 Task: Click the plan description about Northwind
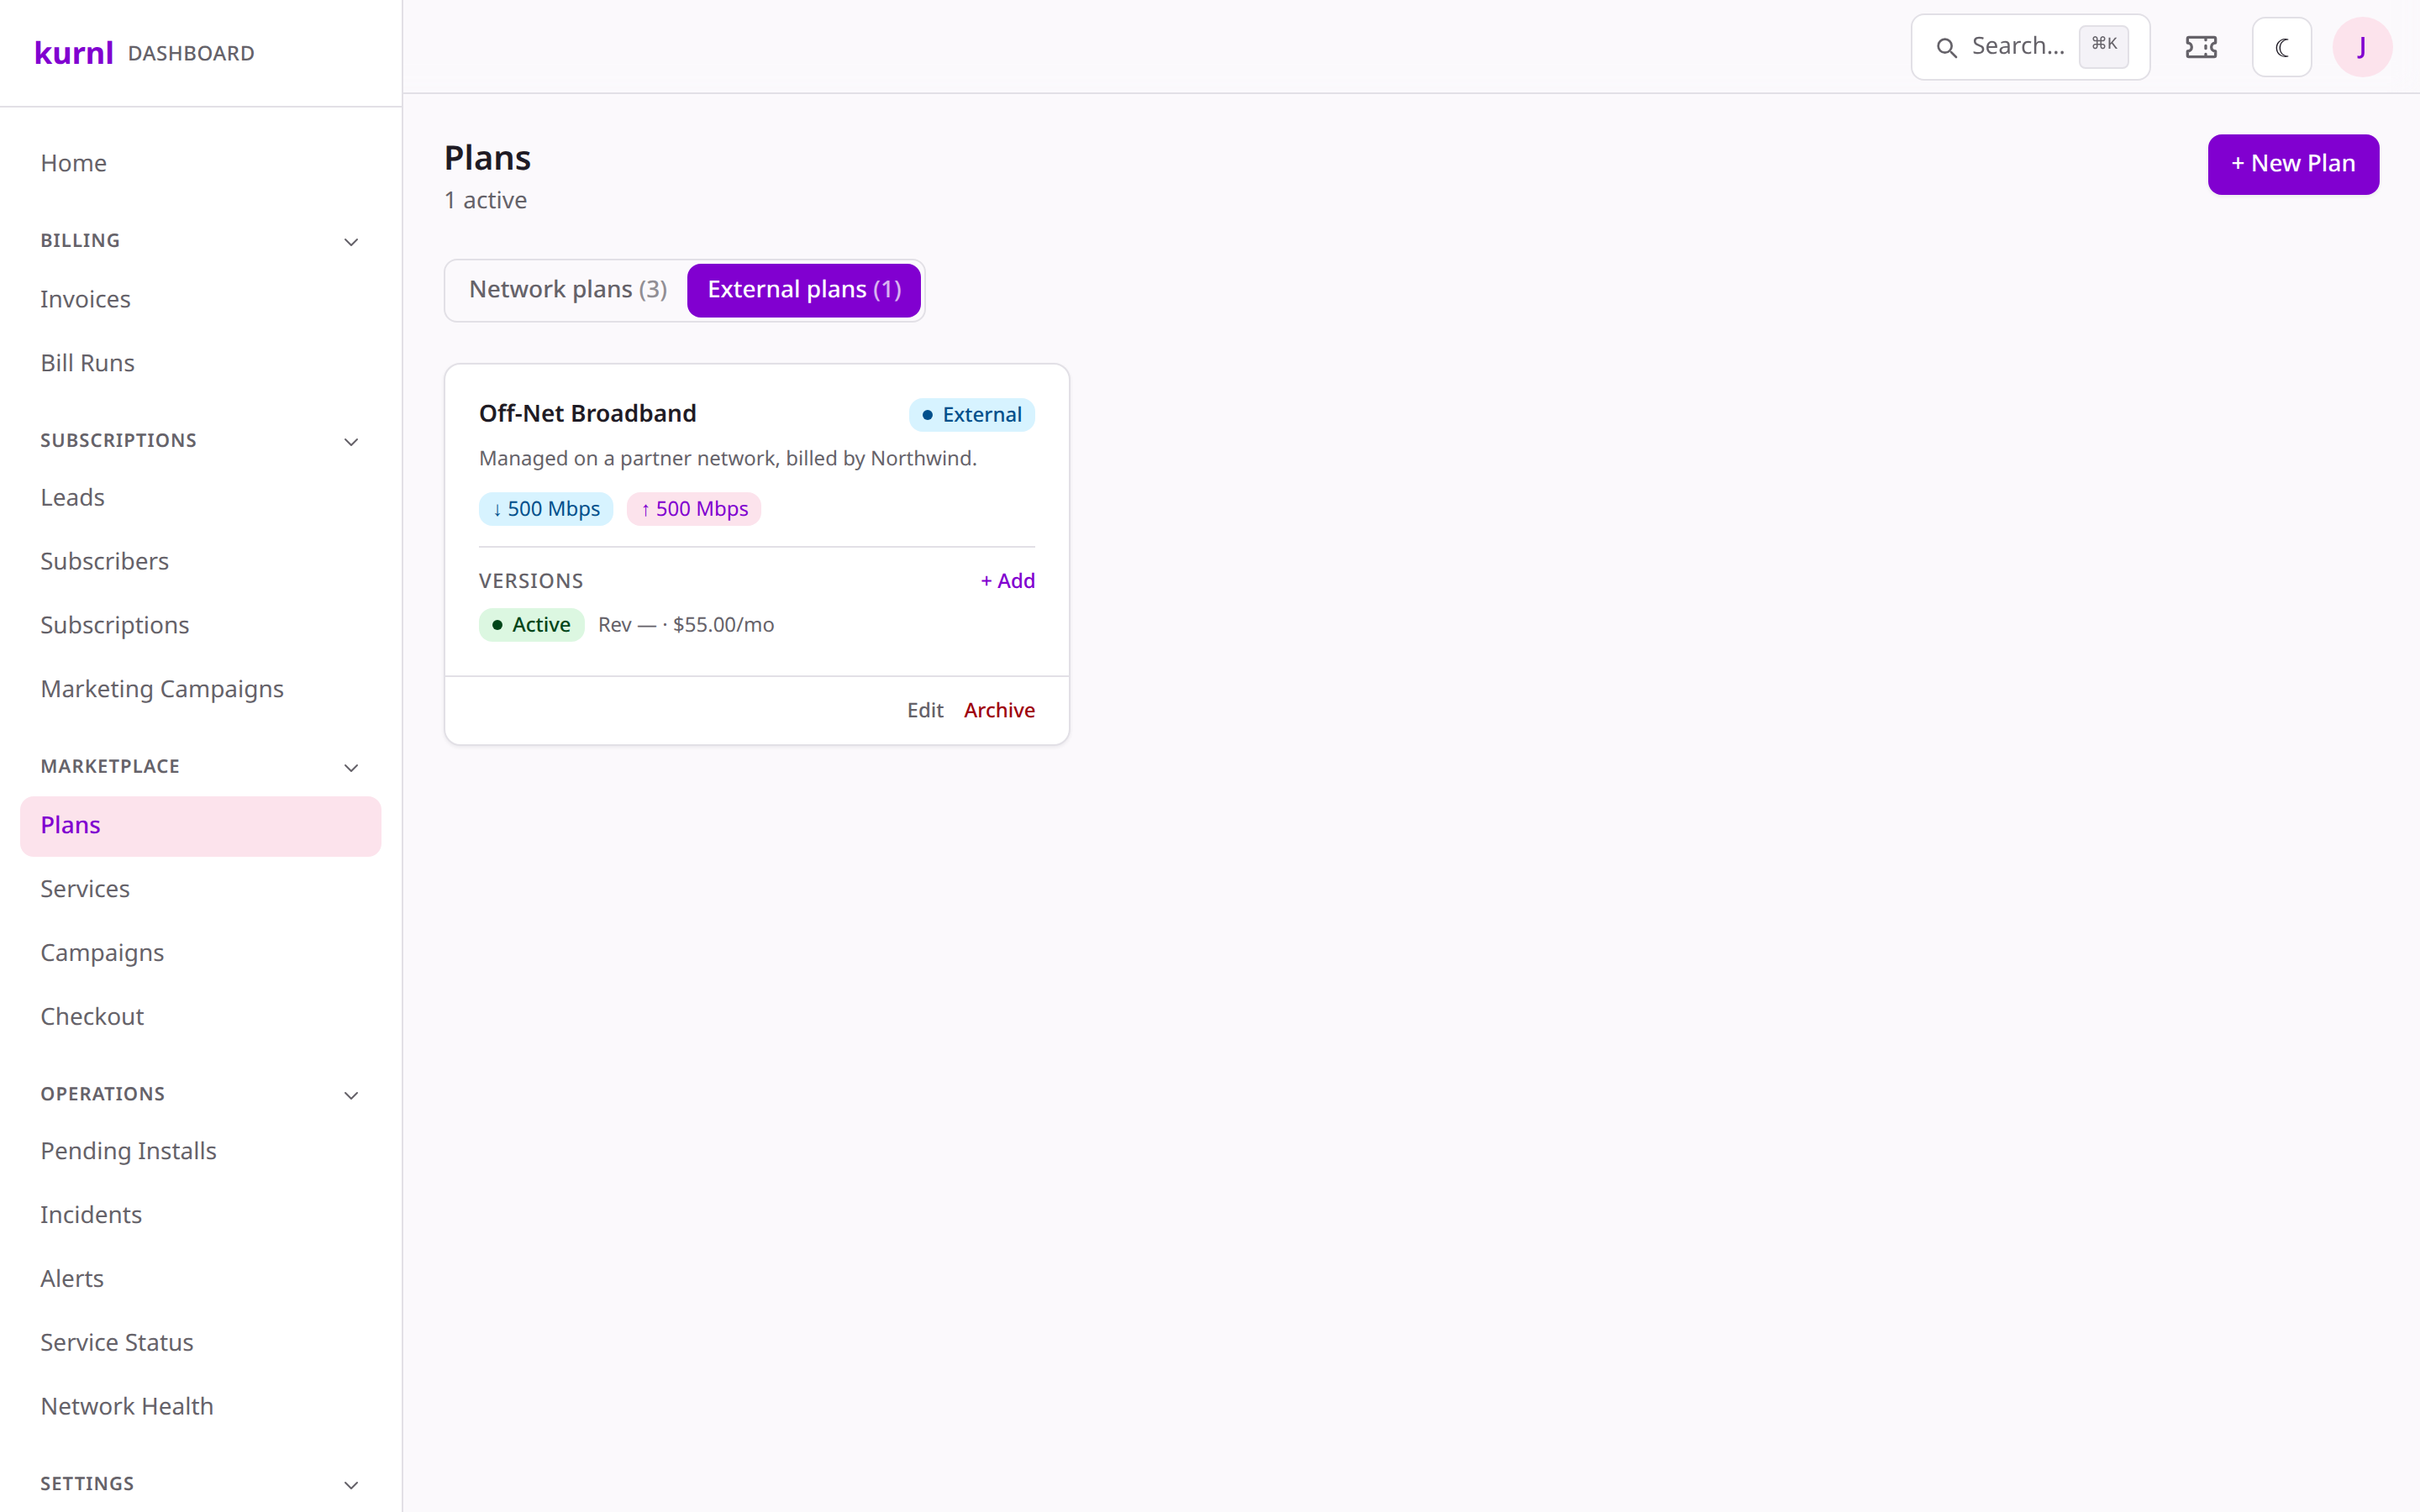727,459
